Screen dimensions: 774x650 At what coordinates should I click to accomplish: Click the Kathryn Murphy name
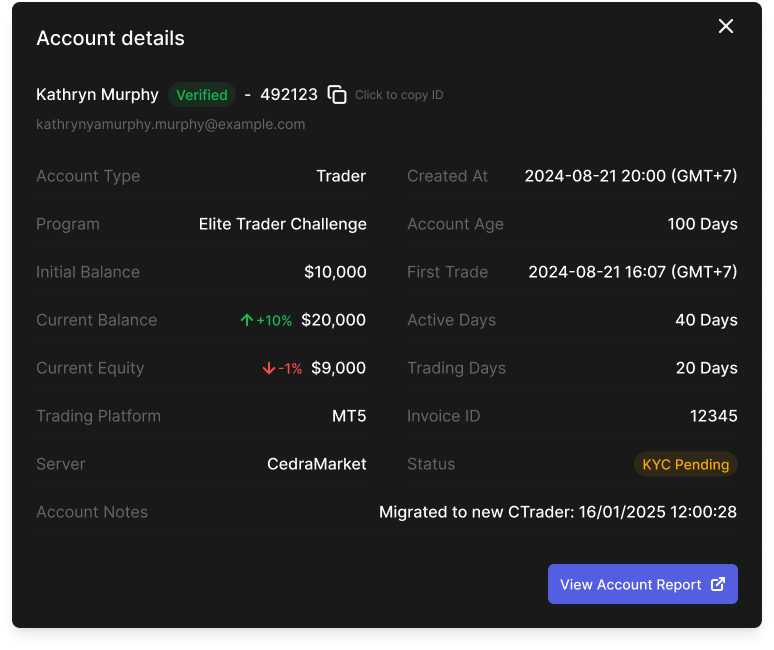pos(97,95)
